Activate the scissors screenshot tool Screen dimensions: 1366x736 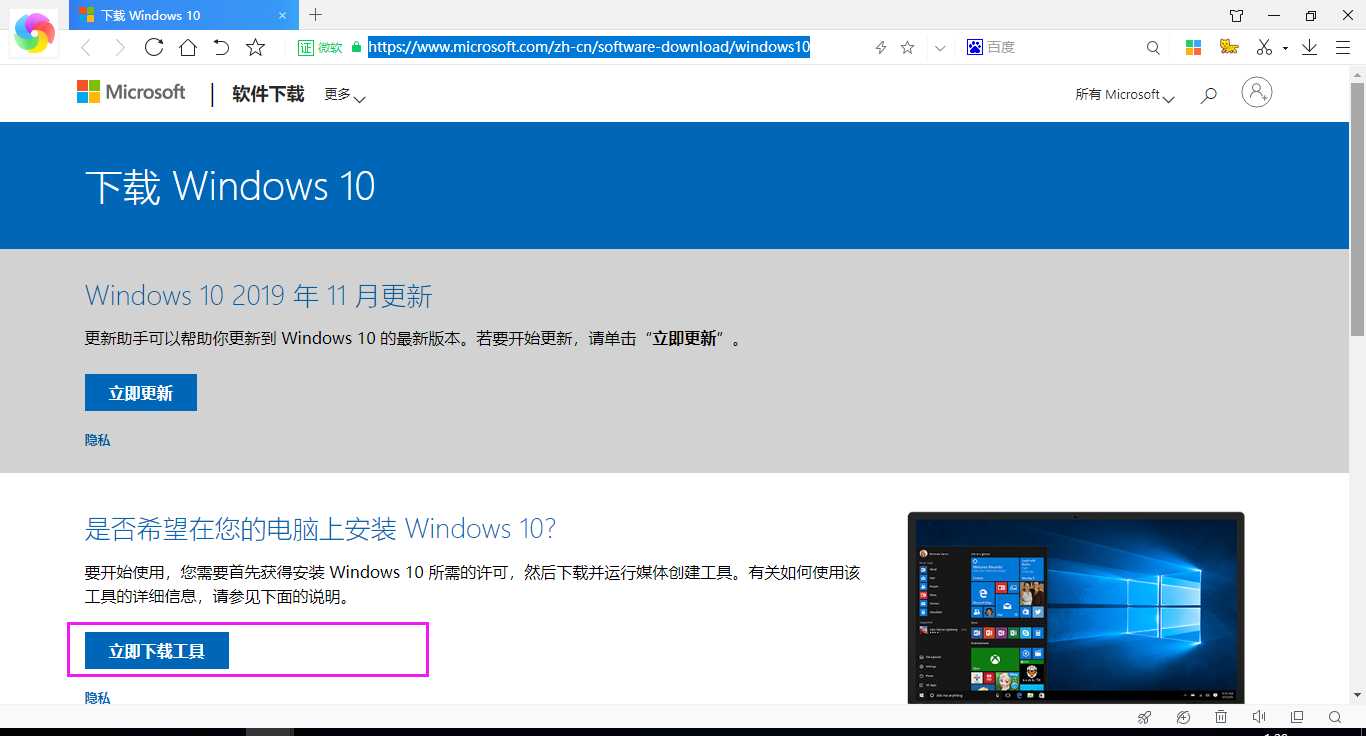click(x=1264, y=47)
